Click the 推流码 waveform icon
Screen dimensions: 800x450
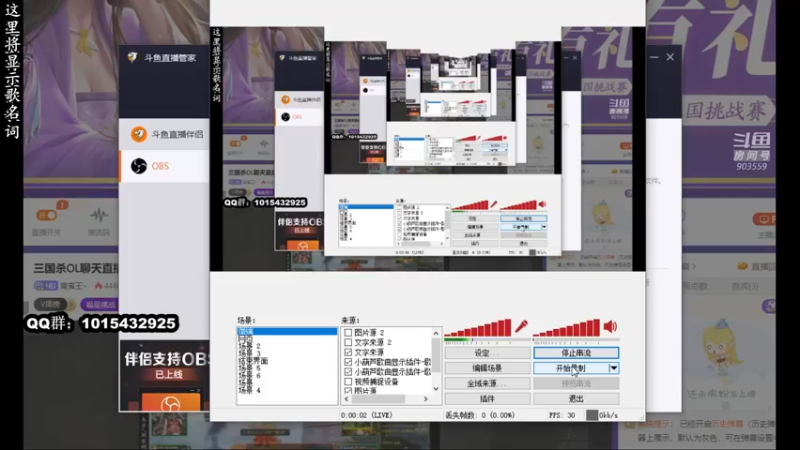99,215
